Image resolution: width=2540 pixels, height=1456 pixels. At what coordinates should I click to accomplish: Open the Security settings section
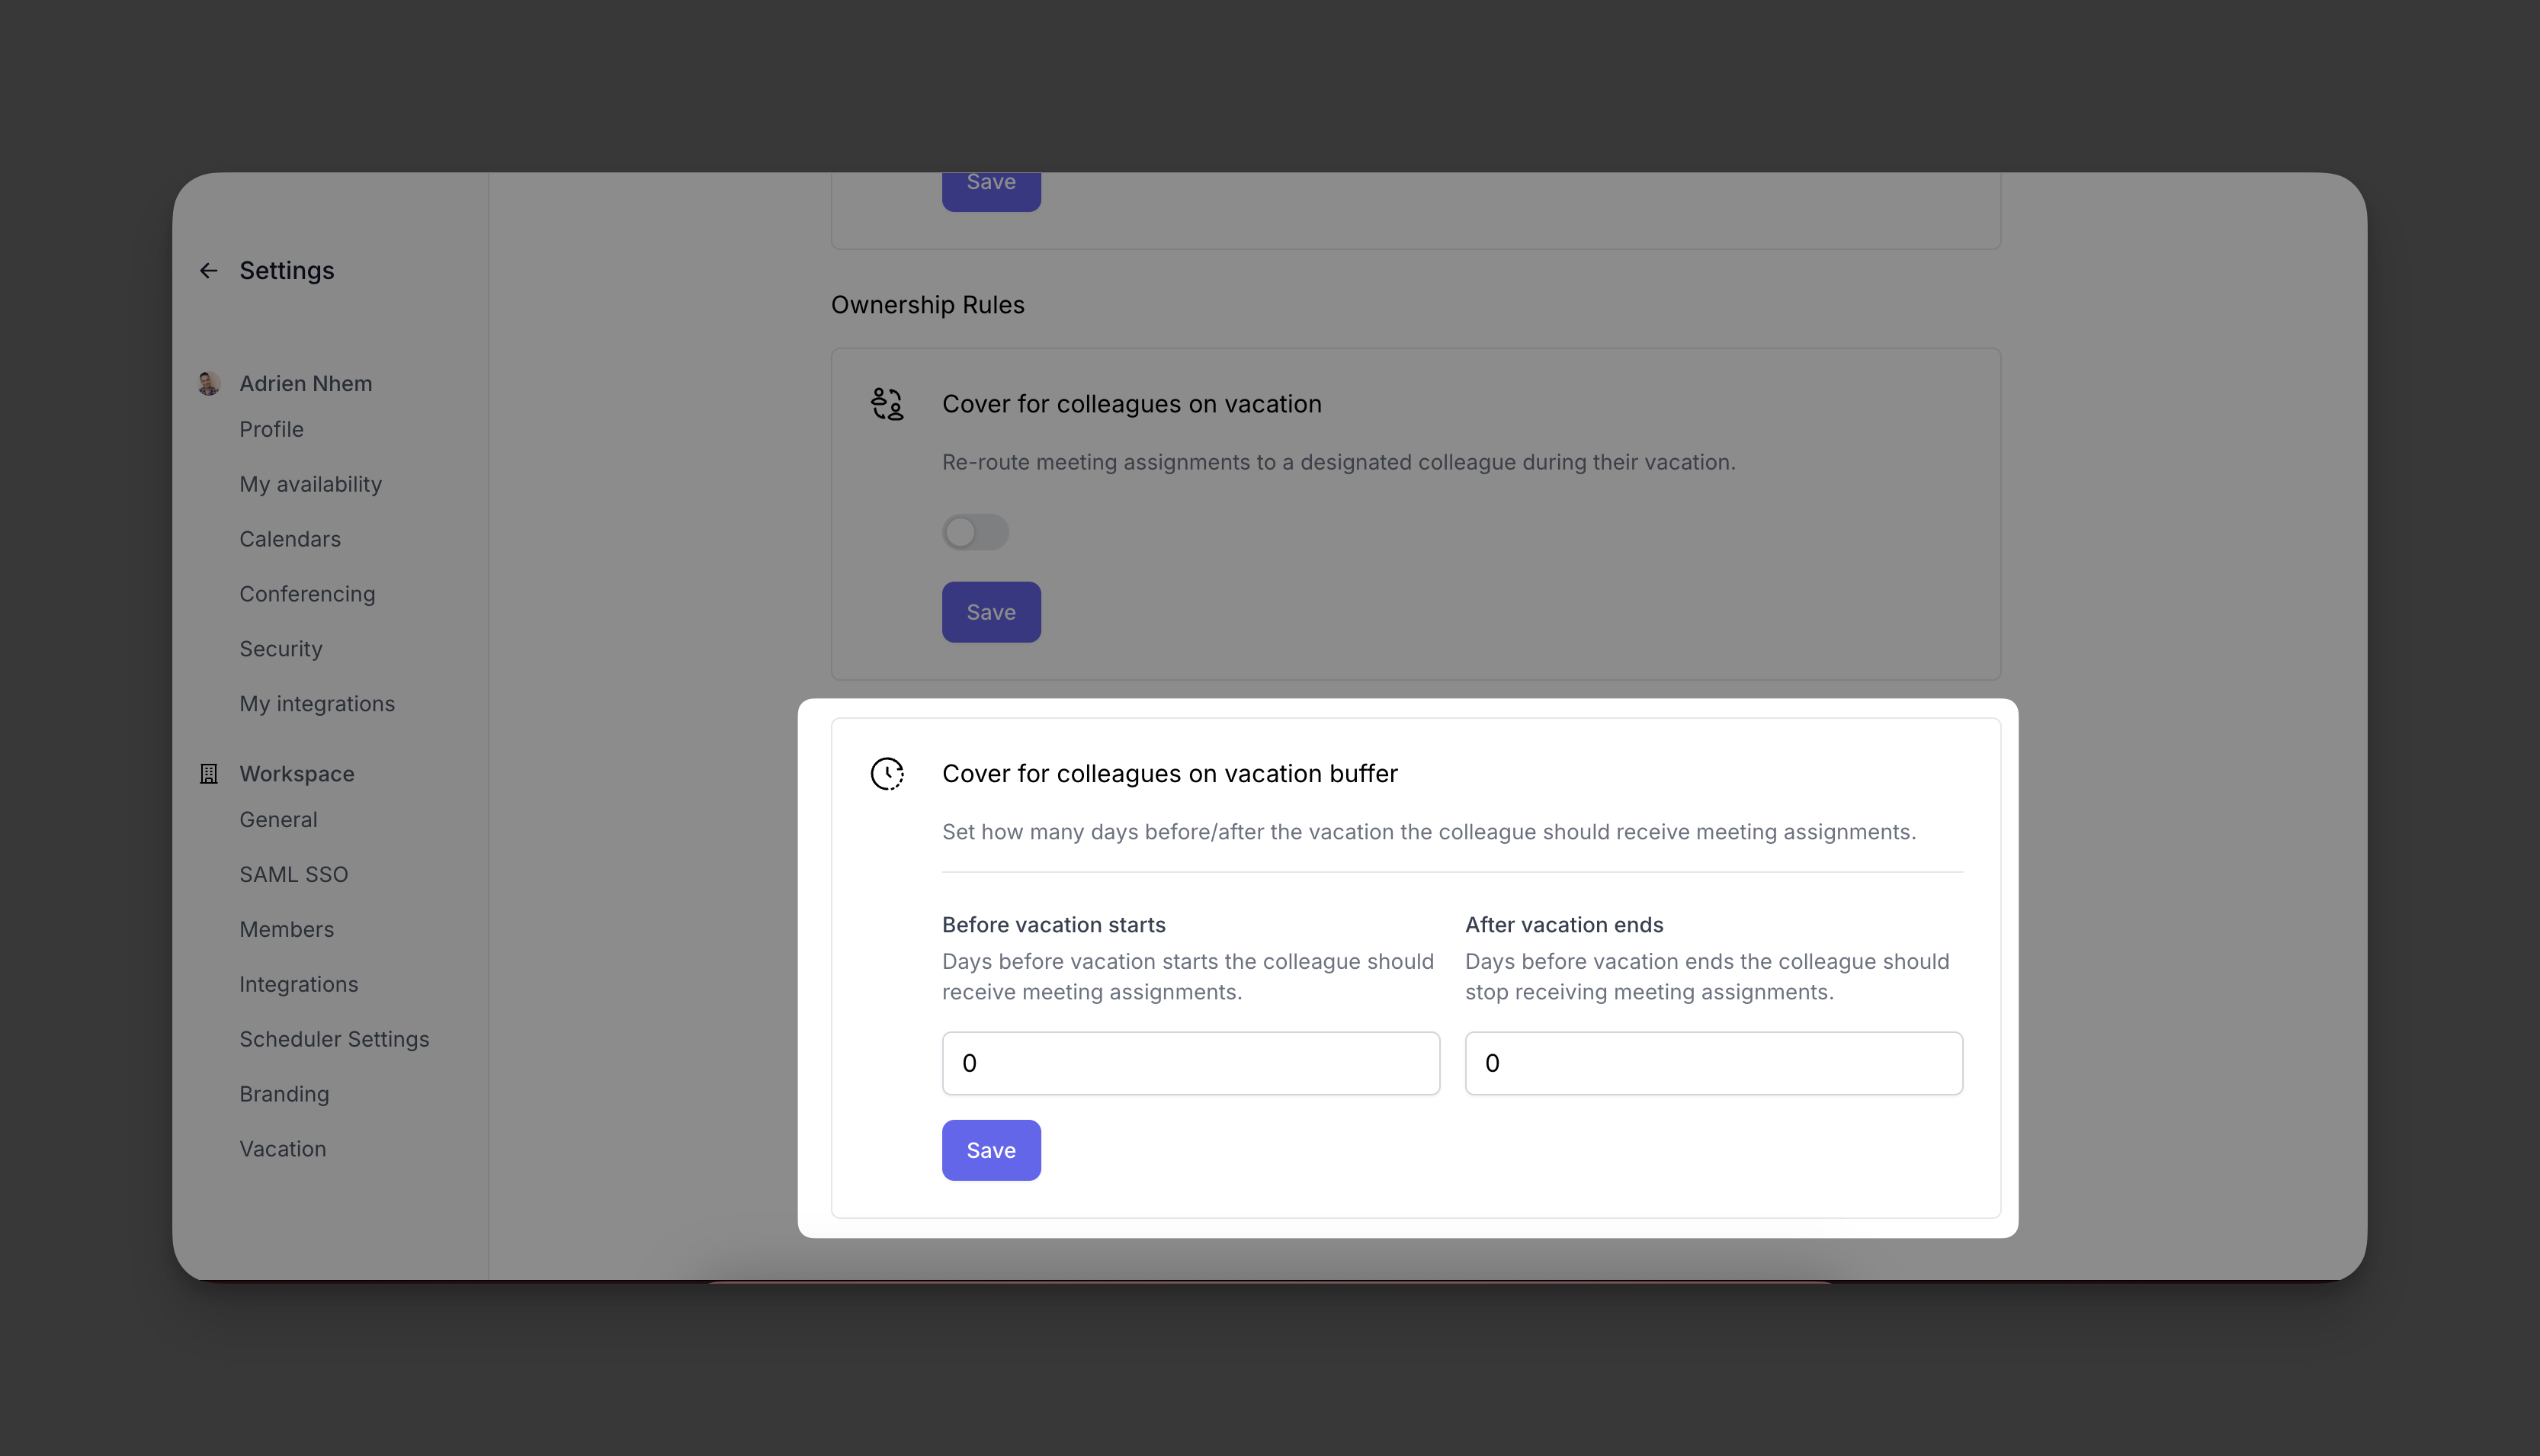pyautogui.click(x=281, y=649)
